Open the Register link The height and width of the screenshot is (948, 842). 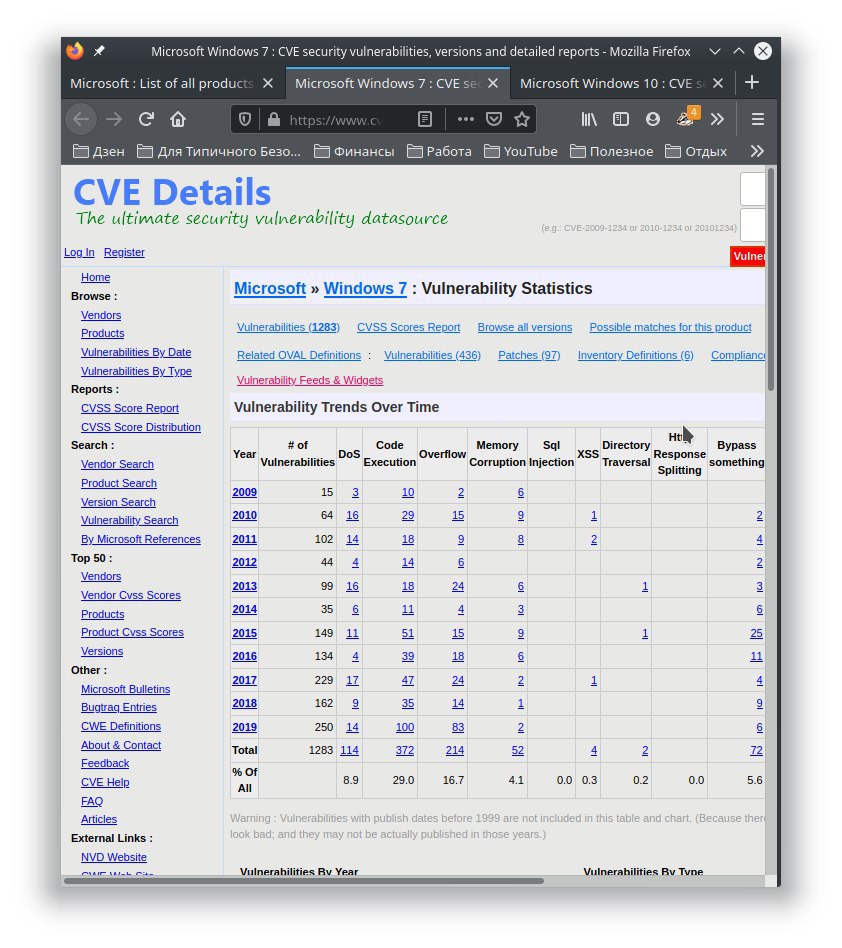point(124,252)
